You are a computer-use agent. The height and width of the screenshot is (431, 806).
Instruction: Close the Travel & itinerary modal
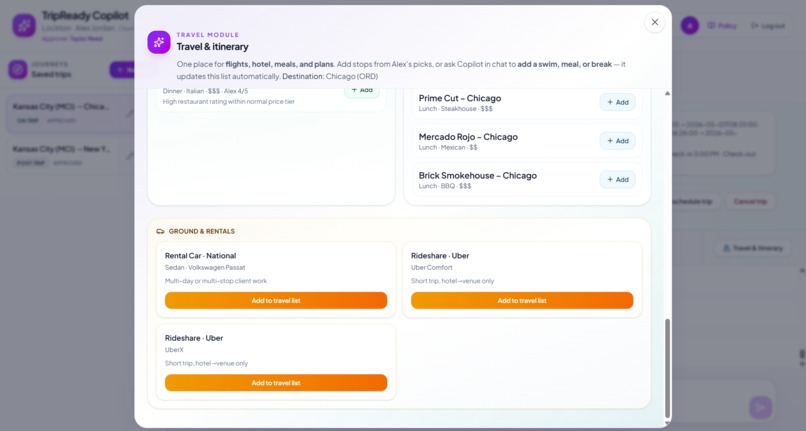[654, 22]
